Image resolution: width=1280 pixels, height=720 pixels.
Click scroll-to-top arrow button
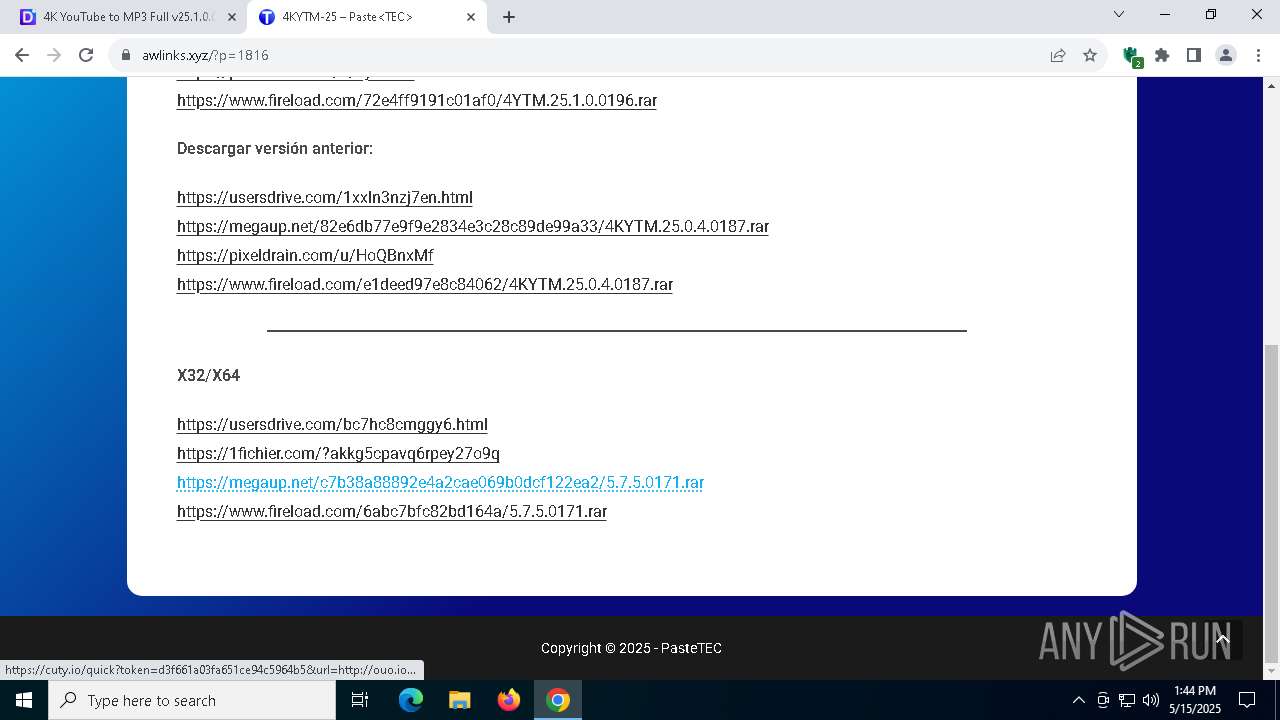1222,640
